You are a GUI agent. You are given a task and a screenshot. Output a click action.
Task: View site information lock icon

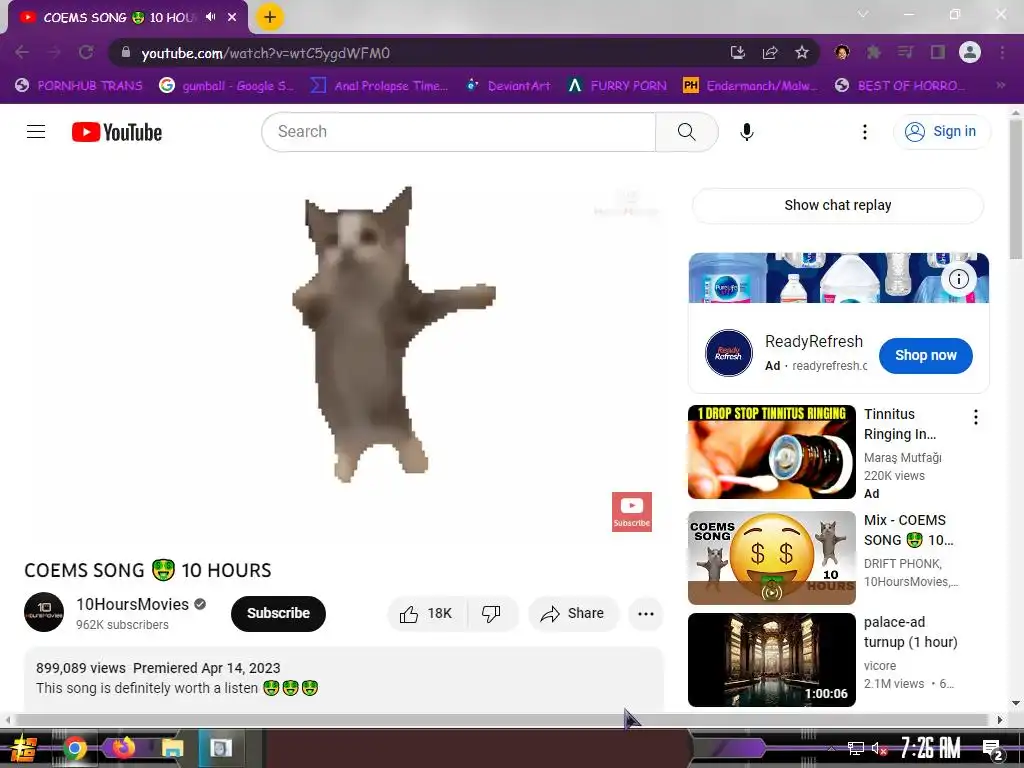point(126,52)
